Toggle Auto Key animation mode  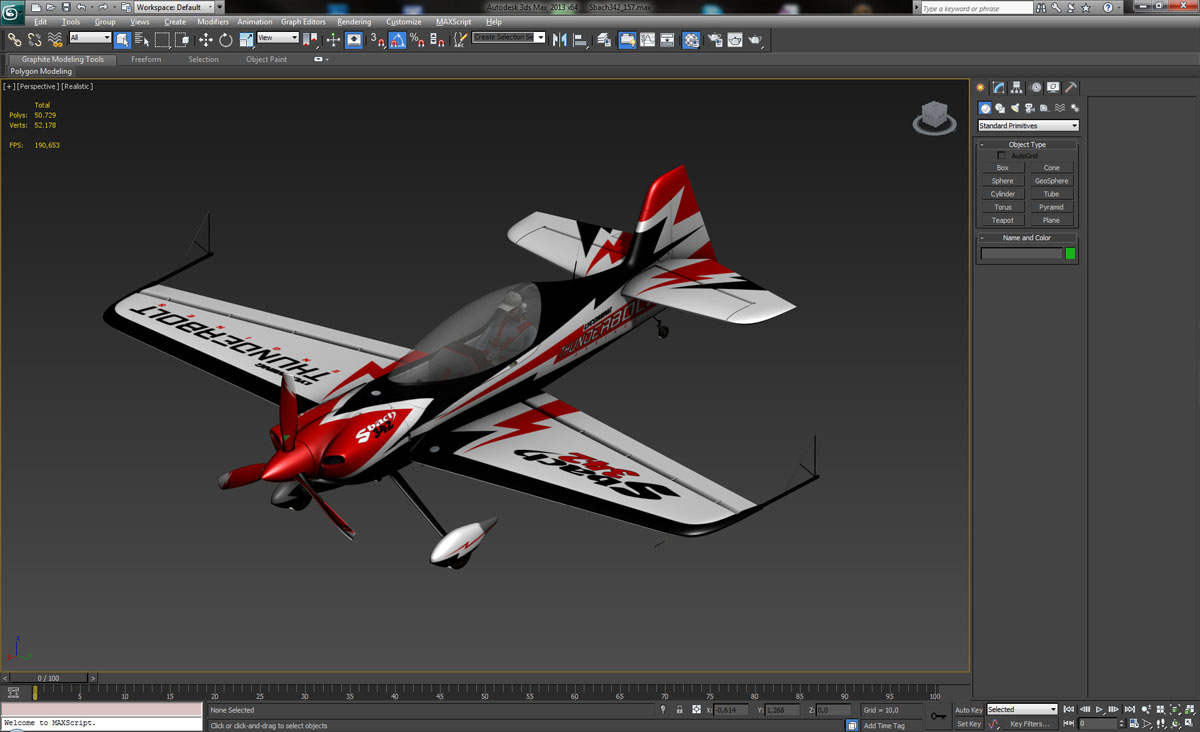[x=968, y=710]
